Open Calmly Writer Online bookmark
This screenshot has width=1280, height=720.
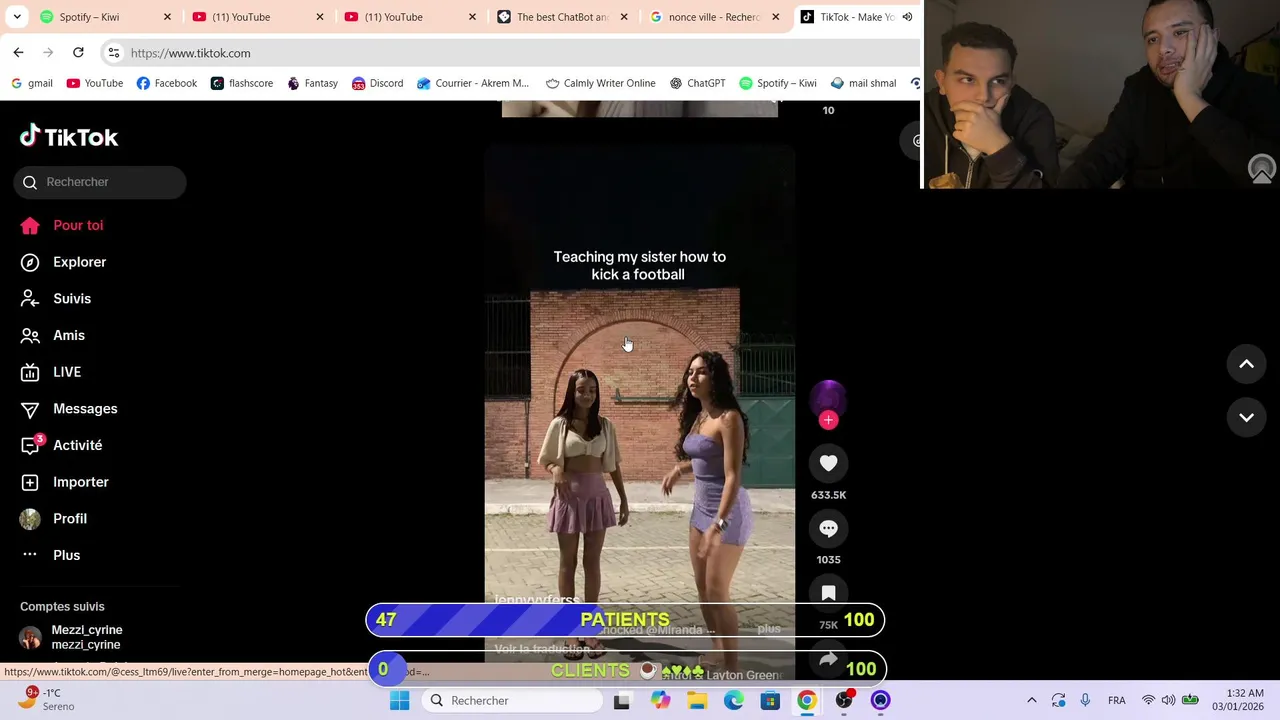point(600,83)
